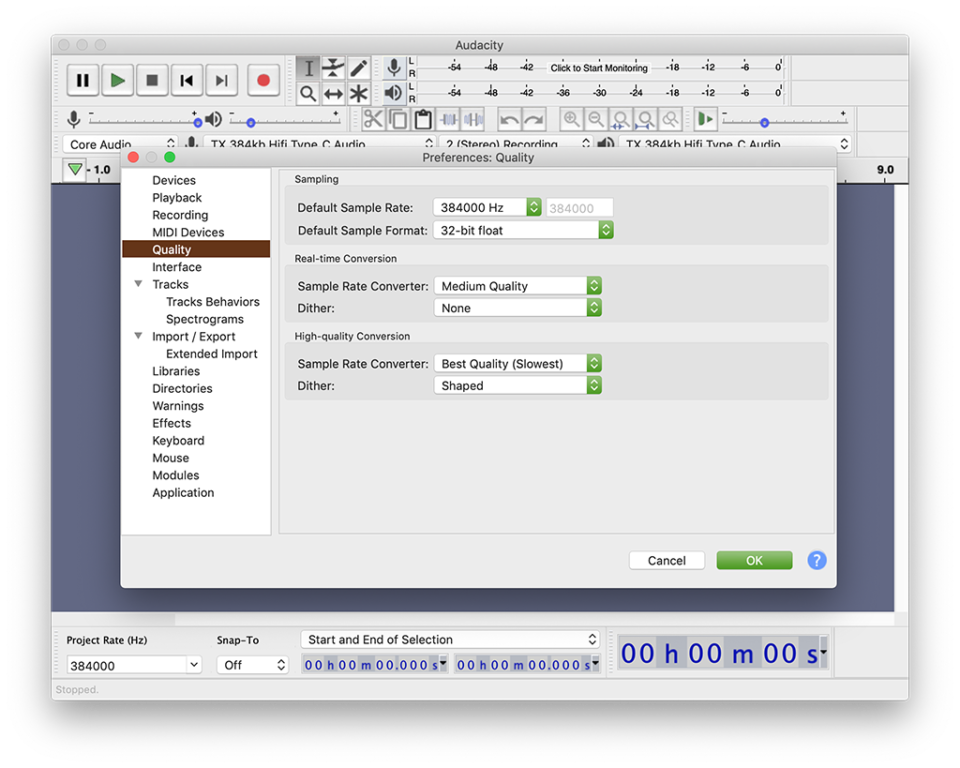Select Interface preferences category
Viewport: 960px width, 768px height.
coord(177,267)
